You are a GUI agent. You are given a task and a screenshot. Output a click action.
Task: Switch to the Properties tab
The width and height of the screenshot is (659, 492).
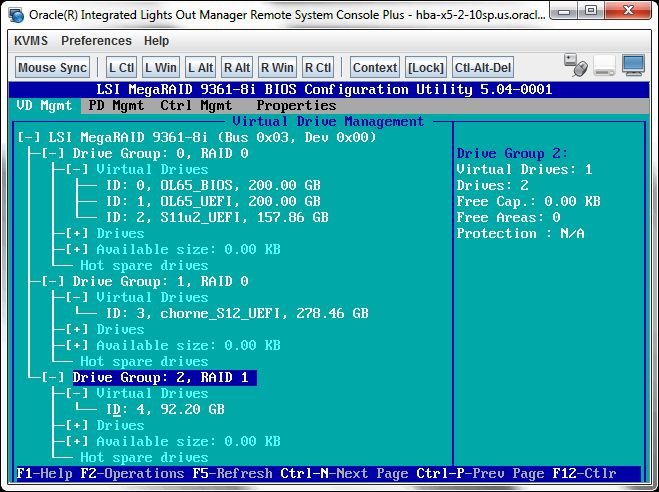point(296,105)
